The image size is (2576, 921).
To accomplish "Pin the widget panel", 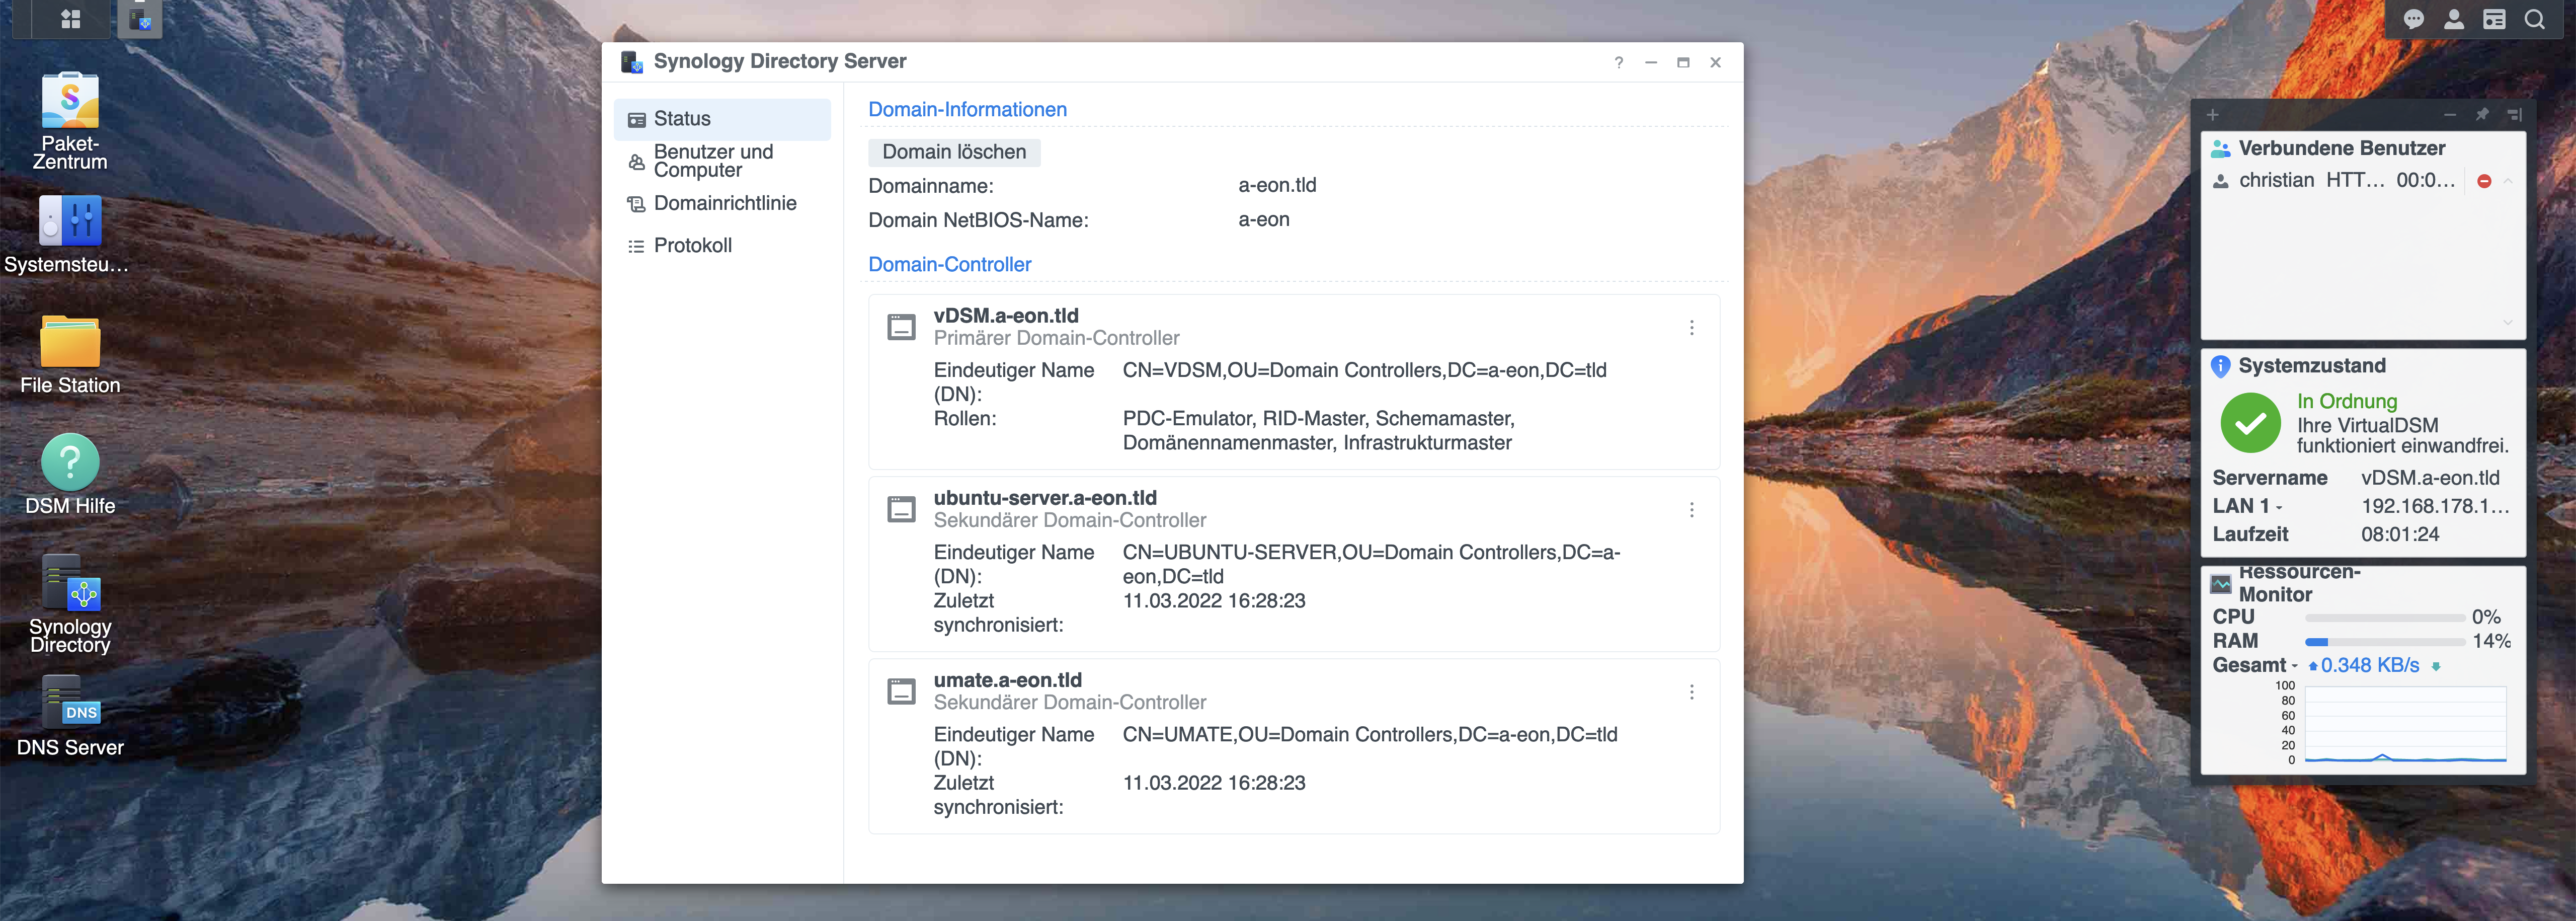I will click(x=2482, y=115).
